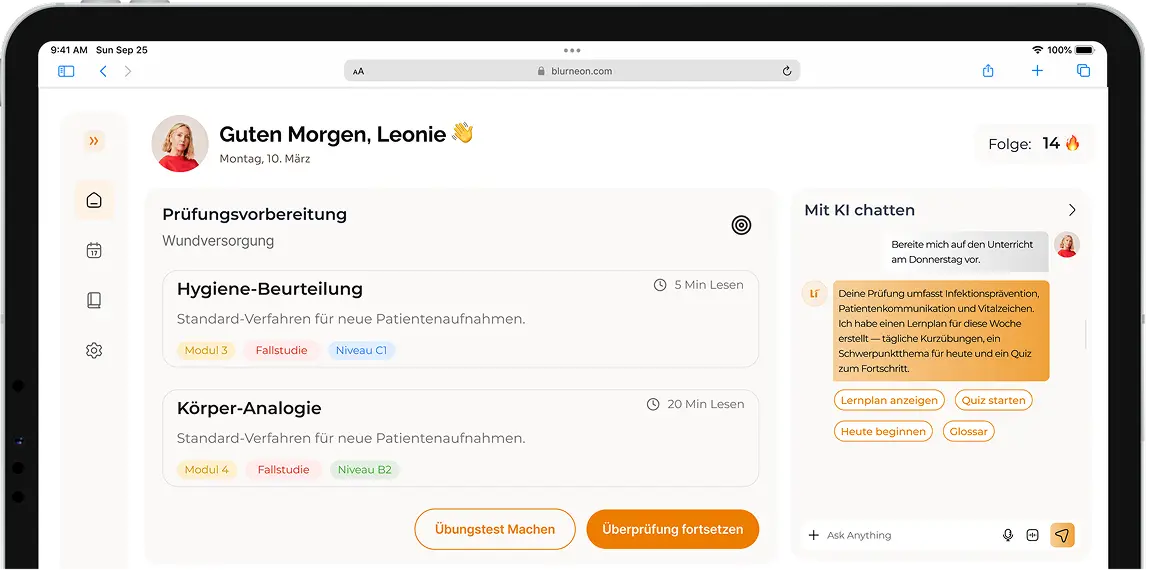1150x570 pixels.
Task: Select the Modul 4 tag
Action: tap(207, 469)
